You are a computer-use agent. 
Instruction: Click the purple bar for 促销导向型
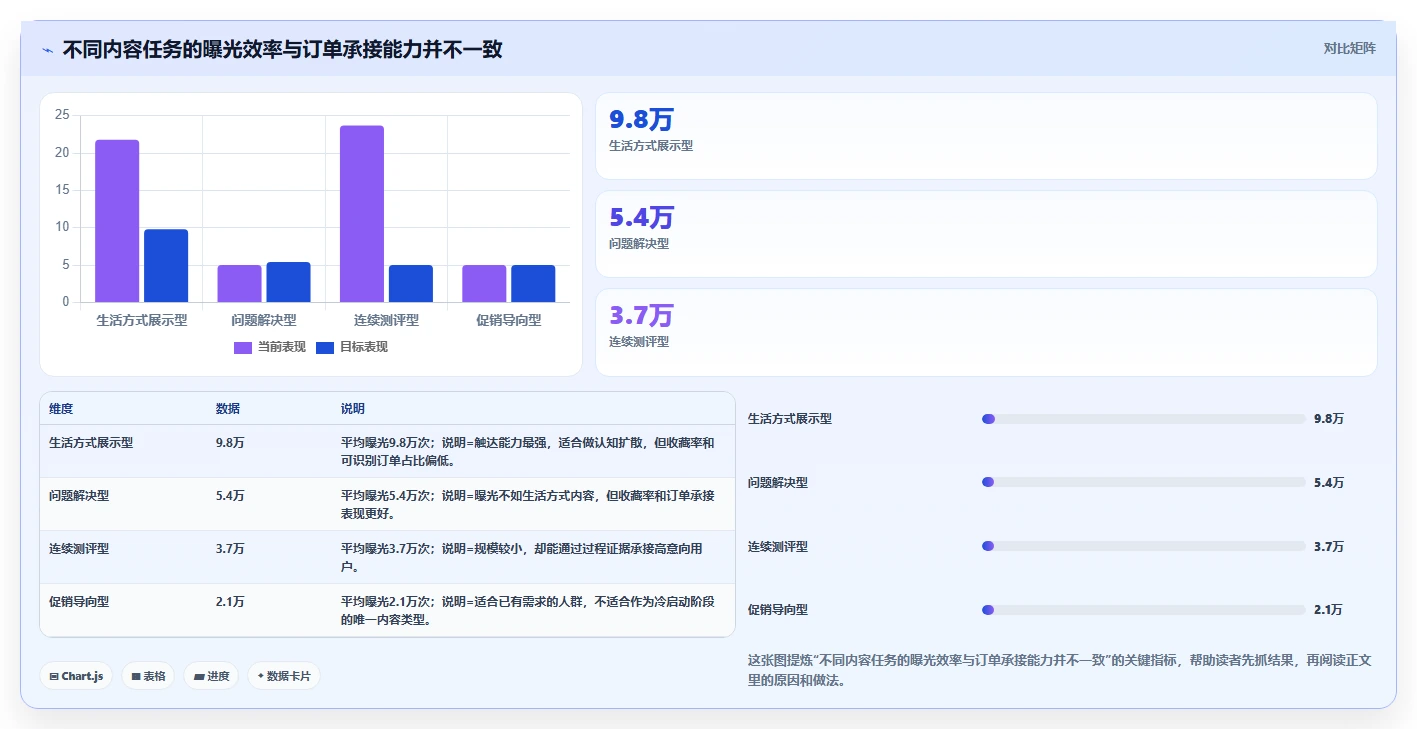(x=484, y=284)
